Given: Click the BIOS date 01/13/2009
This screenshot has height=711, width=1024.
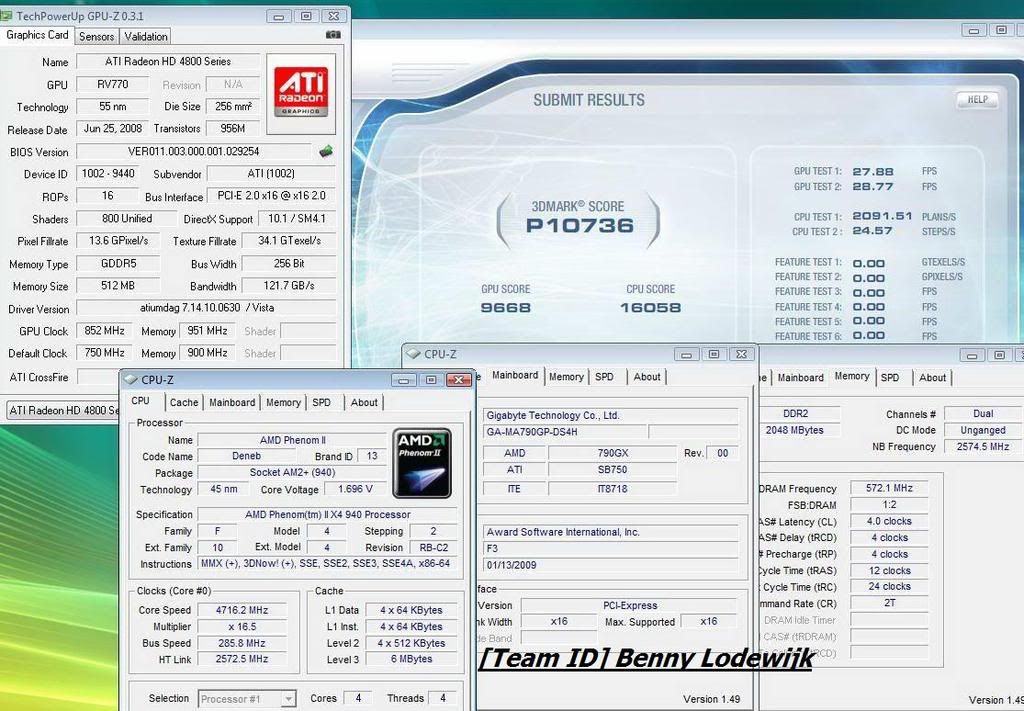Looking at the screenshot, I should 611,565.
